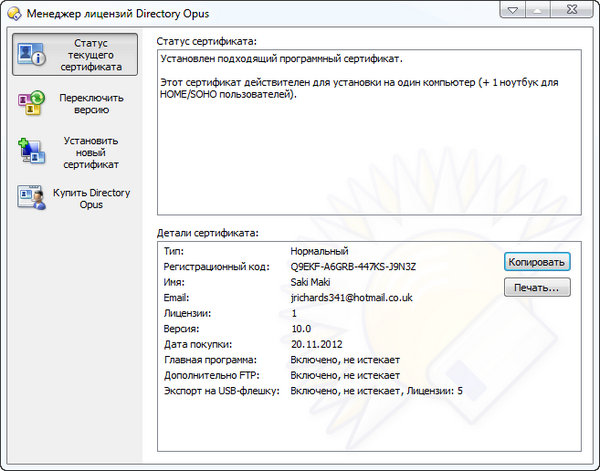
Task: Close the license manager window
Action: coord(572,10)
